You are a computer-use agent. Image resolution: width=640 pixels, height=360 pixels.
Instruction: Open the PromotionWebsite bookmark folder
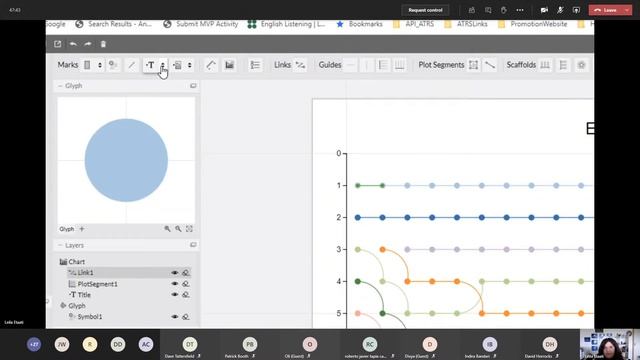[532, 24]
